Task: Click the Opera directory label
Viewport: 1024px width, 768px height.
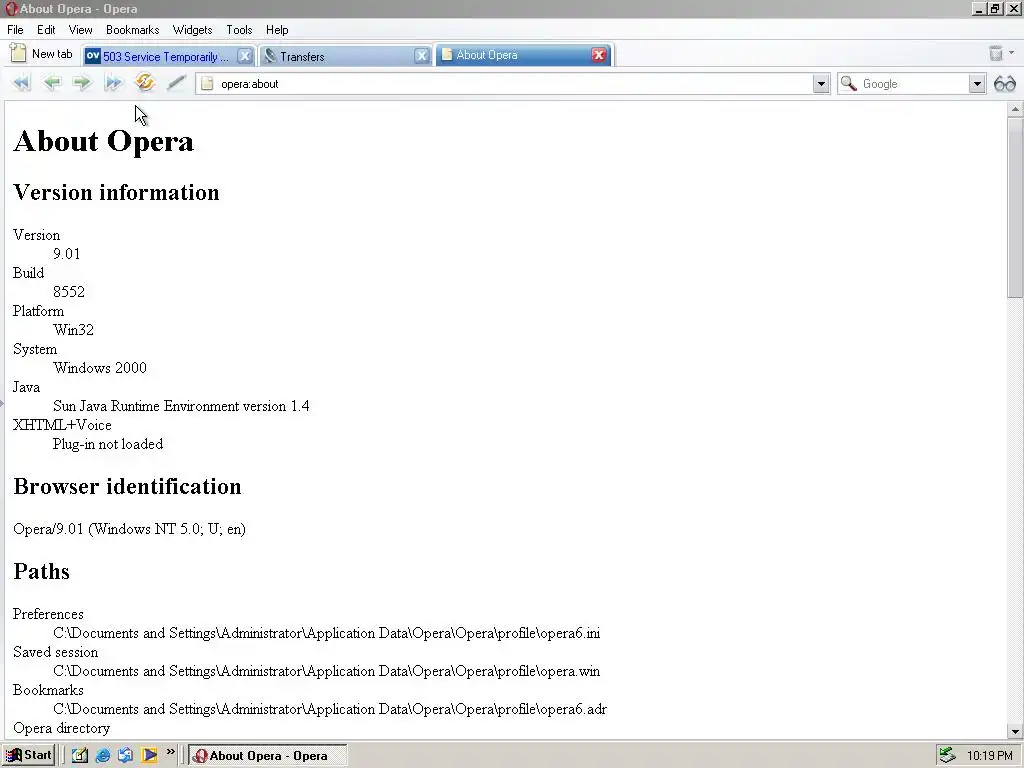Action: click(61, 728)
